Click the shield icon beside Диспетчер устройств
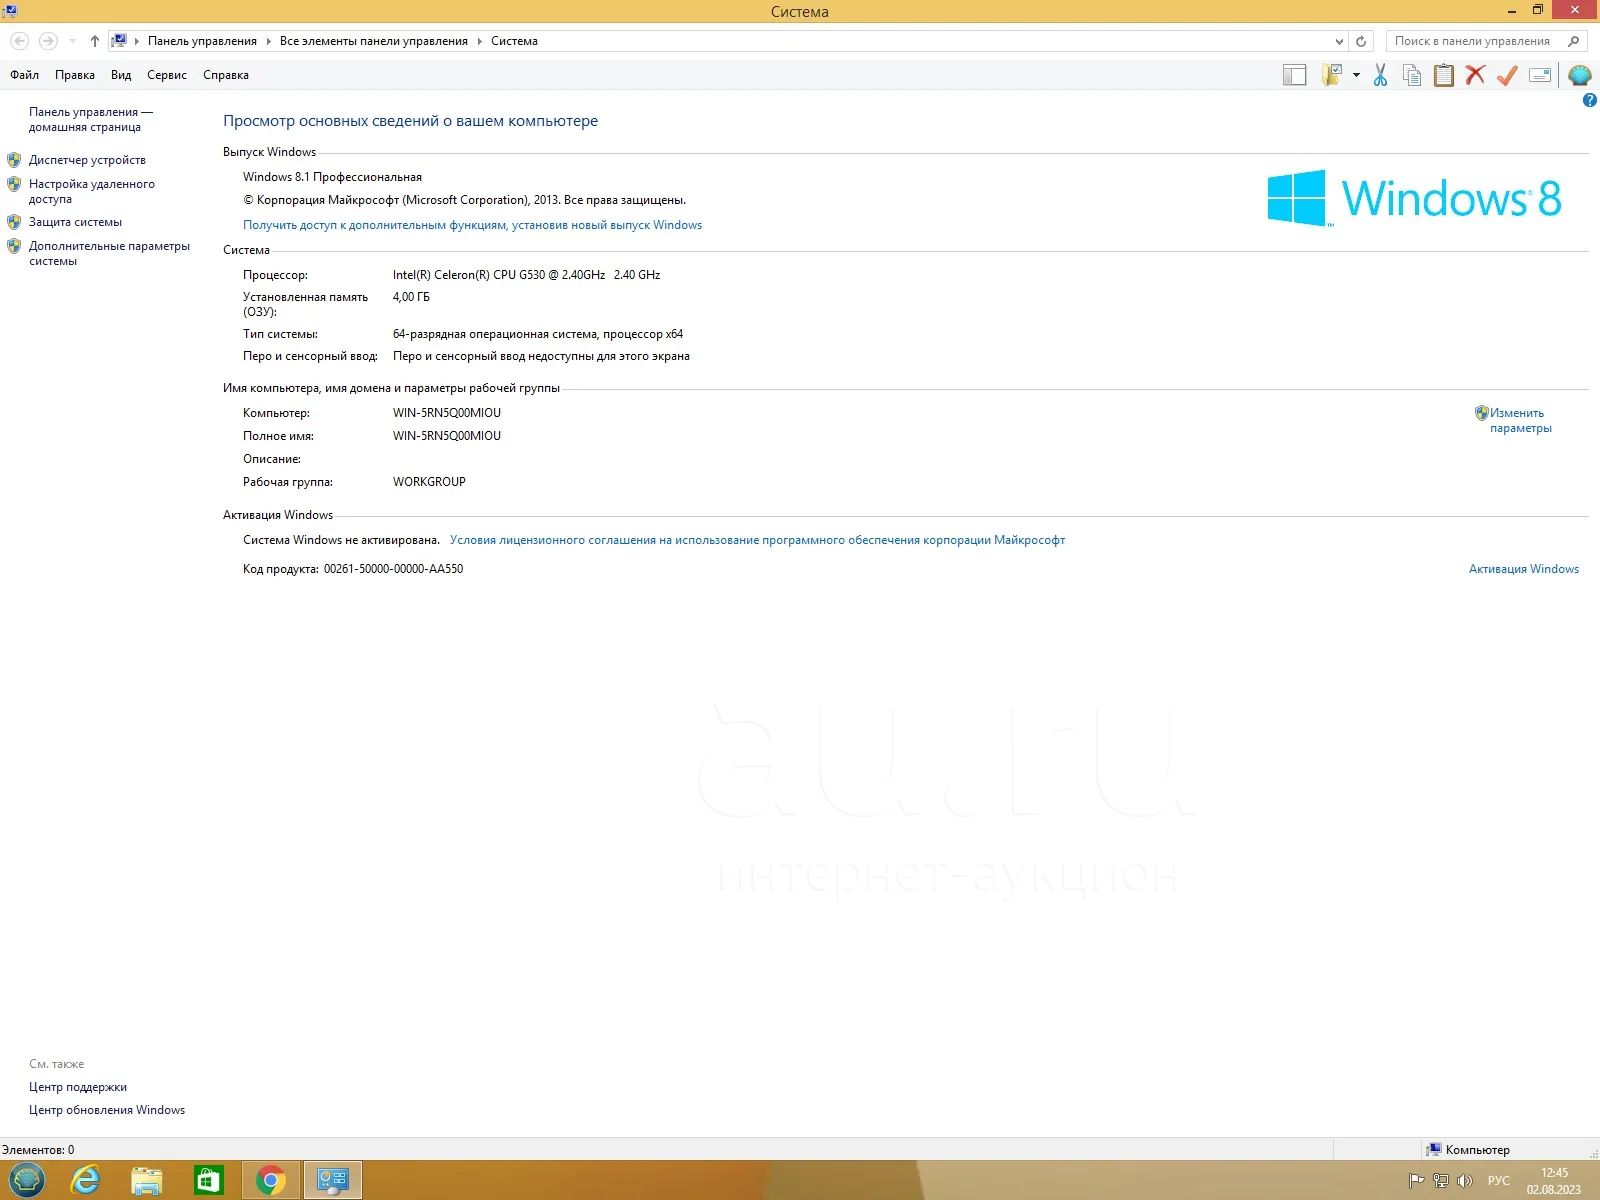 [x=14, y=160]
